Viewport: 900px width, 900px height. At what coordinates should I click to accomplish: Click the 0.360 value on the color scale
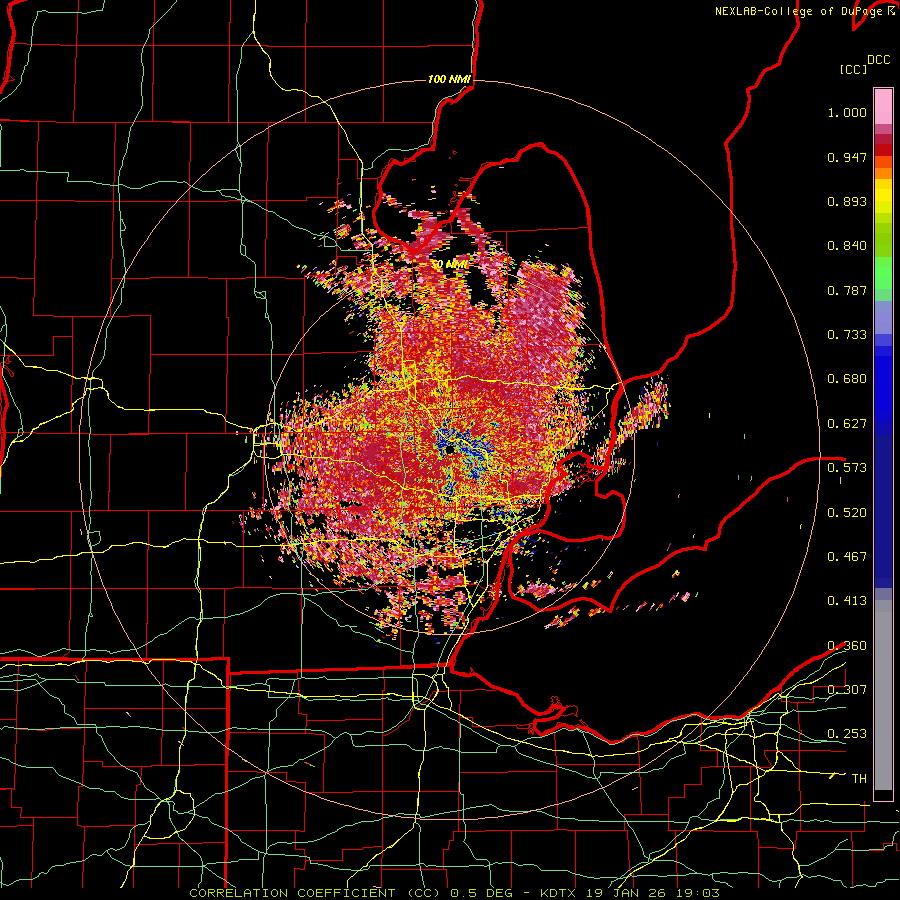pos(847,646)
